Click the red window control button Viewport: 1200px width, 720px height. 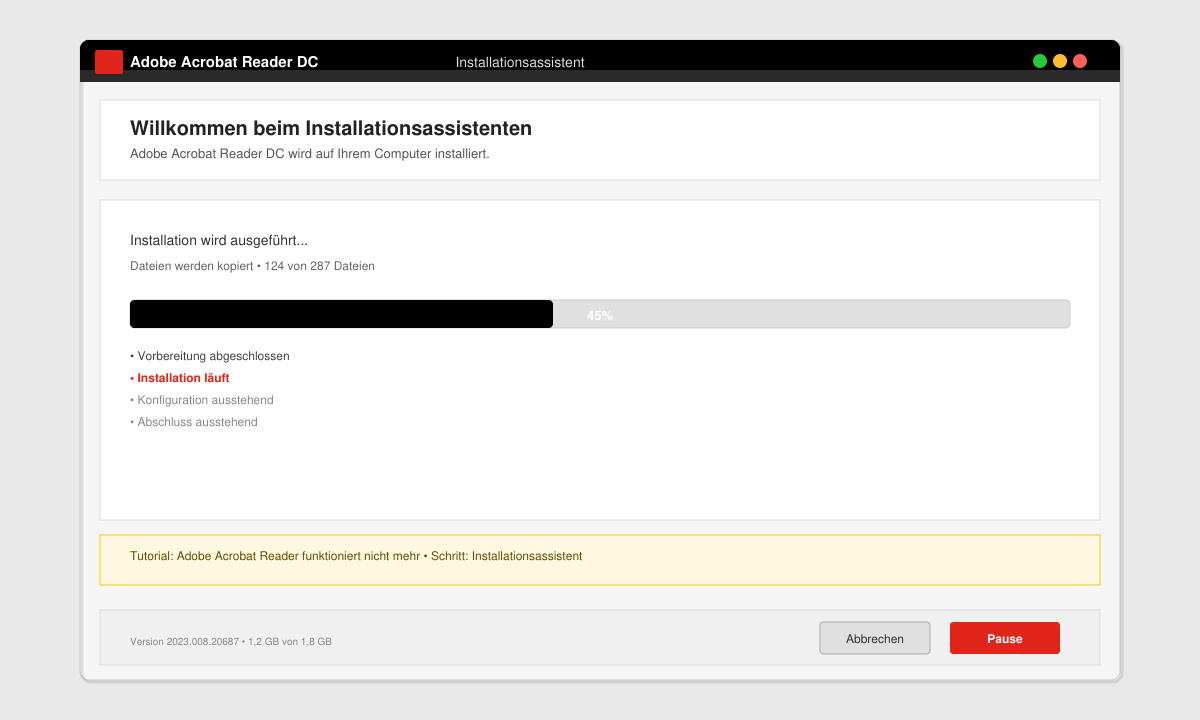point(1080,61)
